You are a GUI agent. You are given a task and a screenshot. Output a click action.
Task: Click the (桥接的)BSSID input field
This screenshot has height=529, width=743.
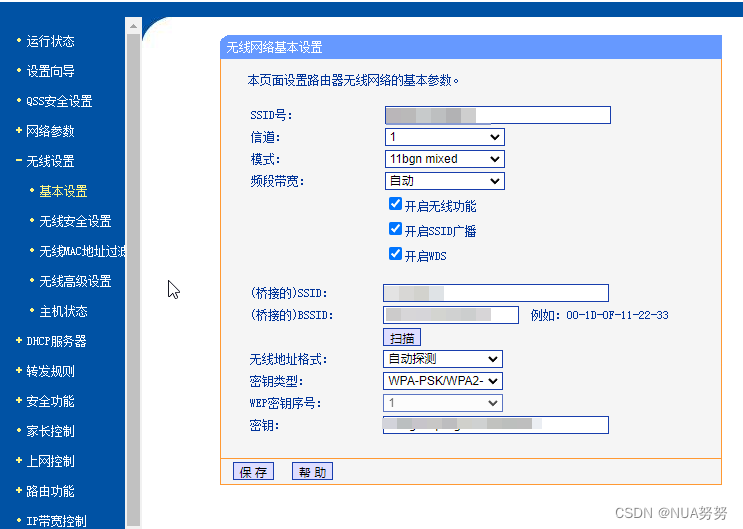coord(451,315)
